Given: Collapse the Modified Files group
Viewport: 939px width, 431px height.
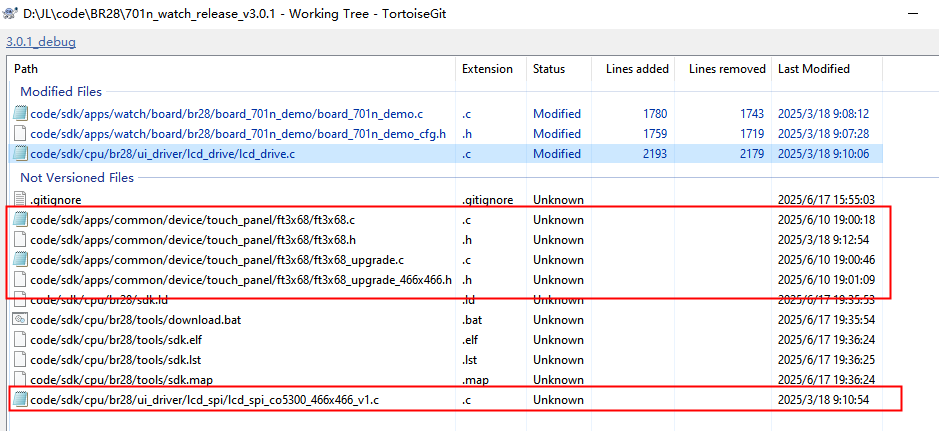Looking at the screenshot, I should [x=61, y=92].
